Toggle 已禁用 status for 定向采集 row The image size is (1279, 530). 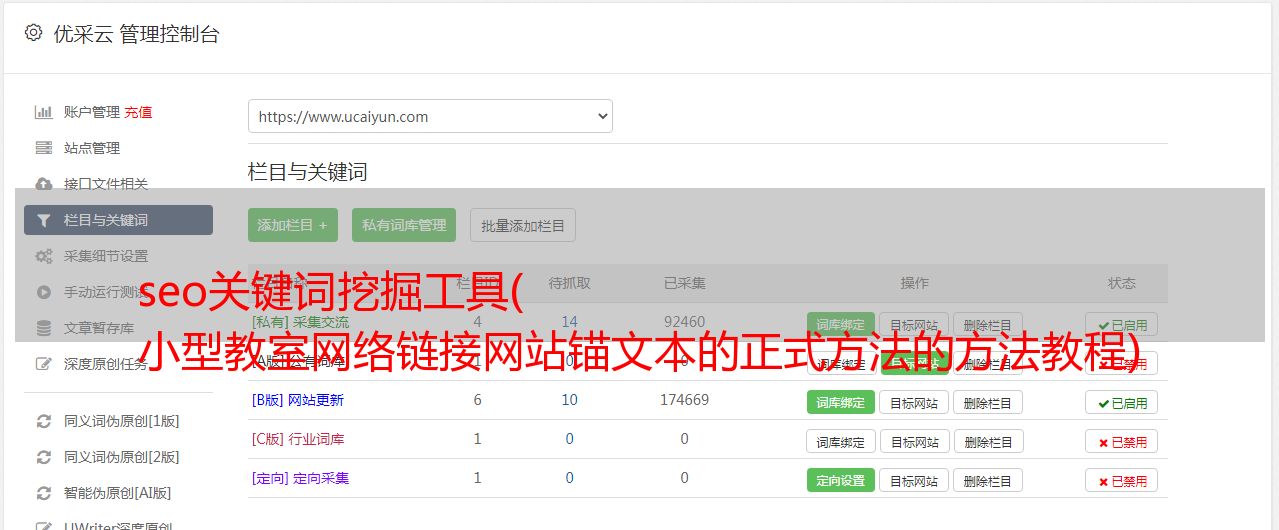coord(1122,480)
